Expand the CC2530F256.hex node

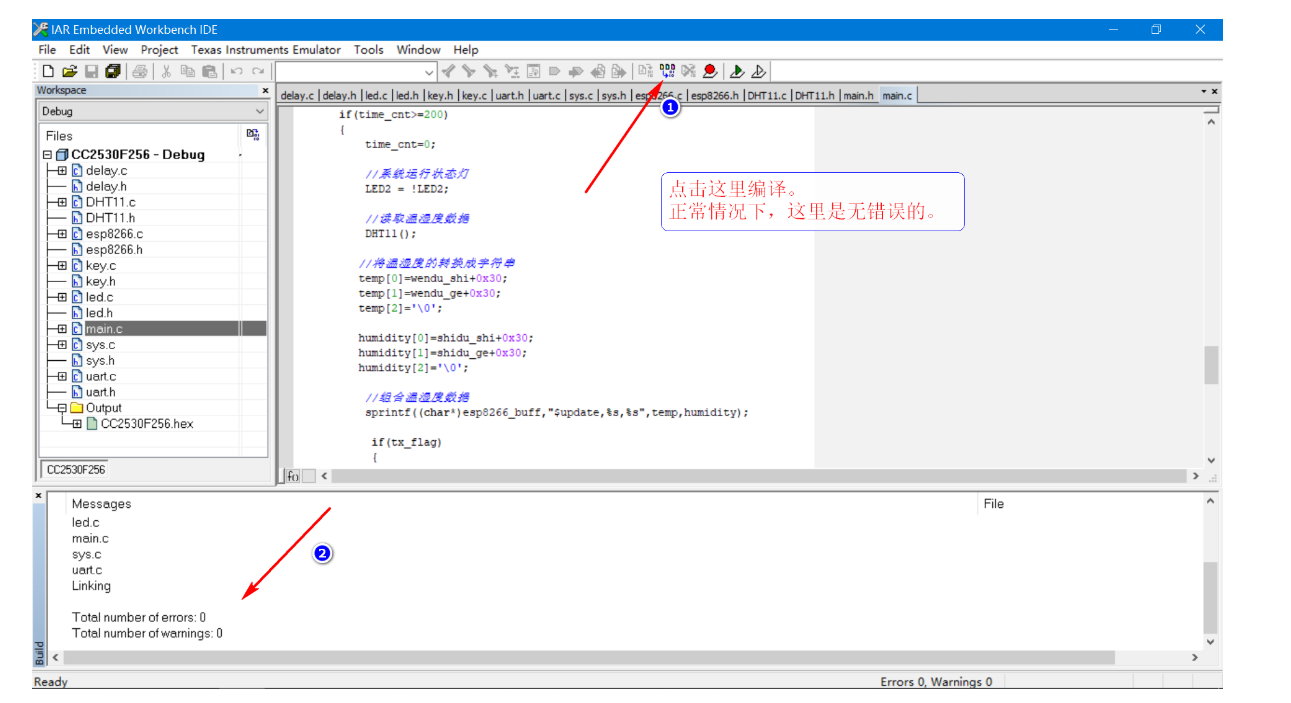[77, 424]
